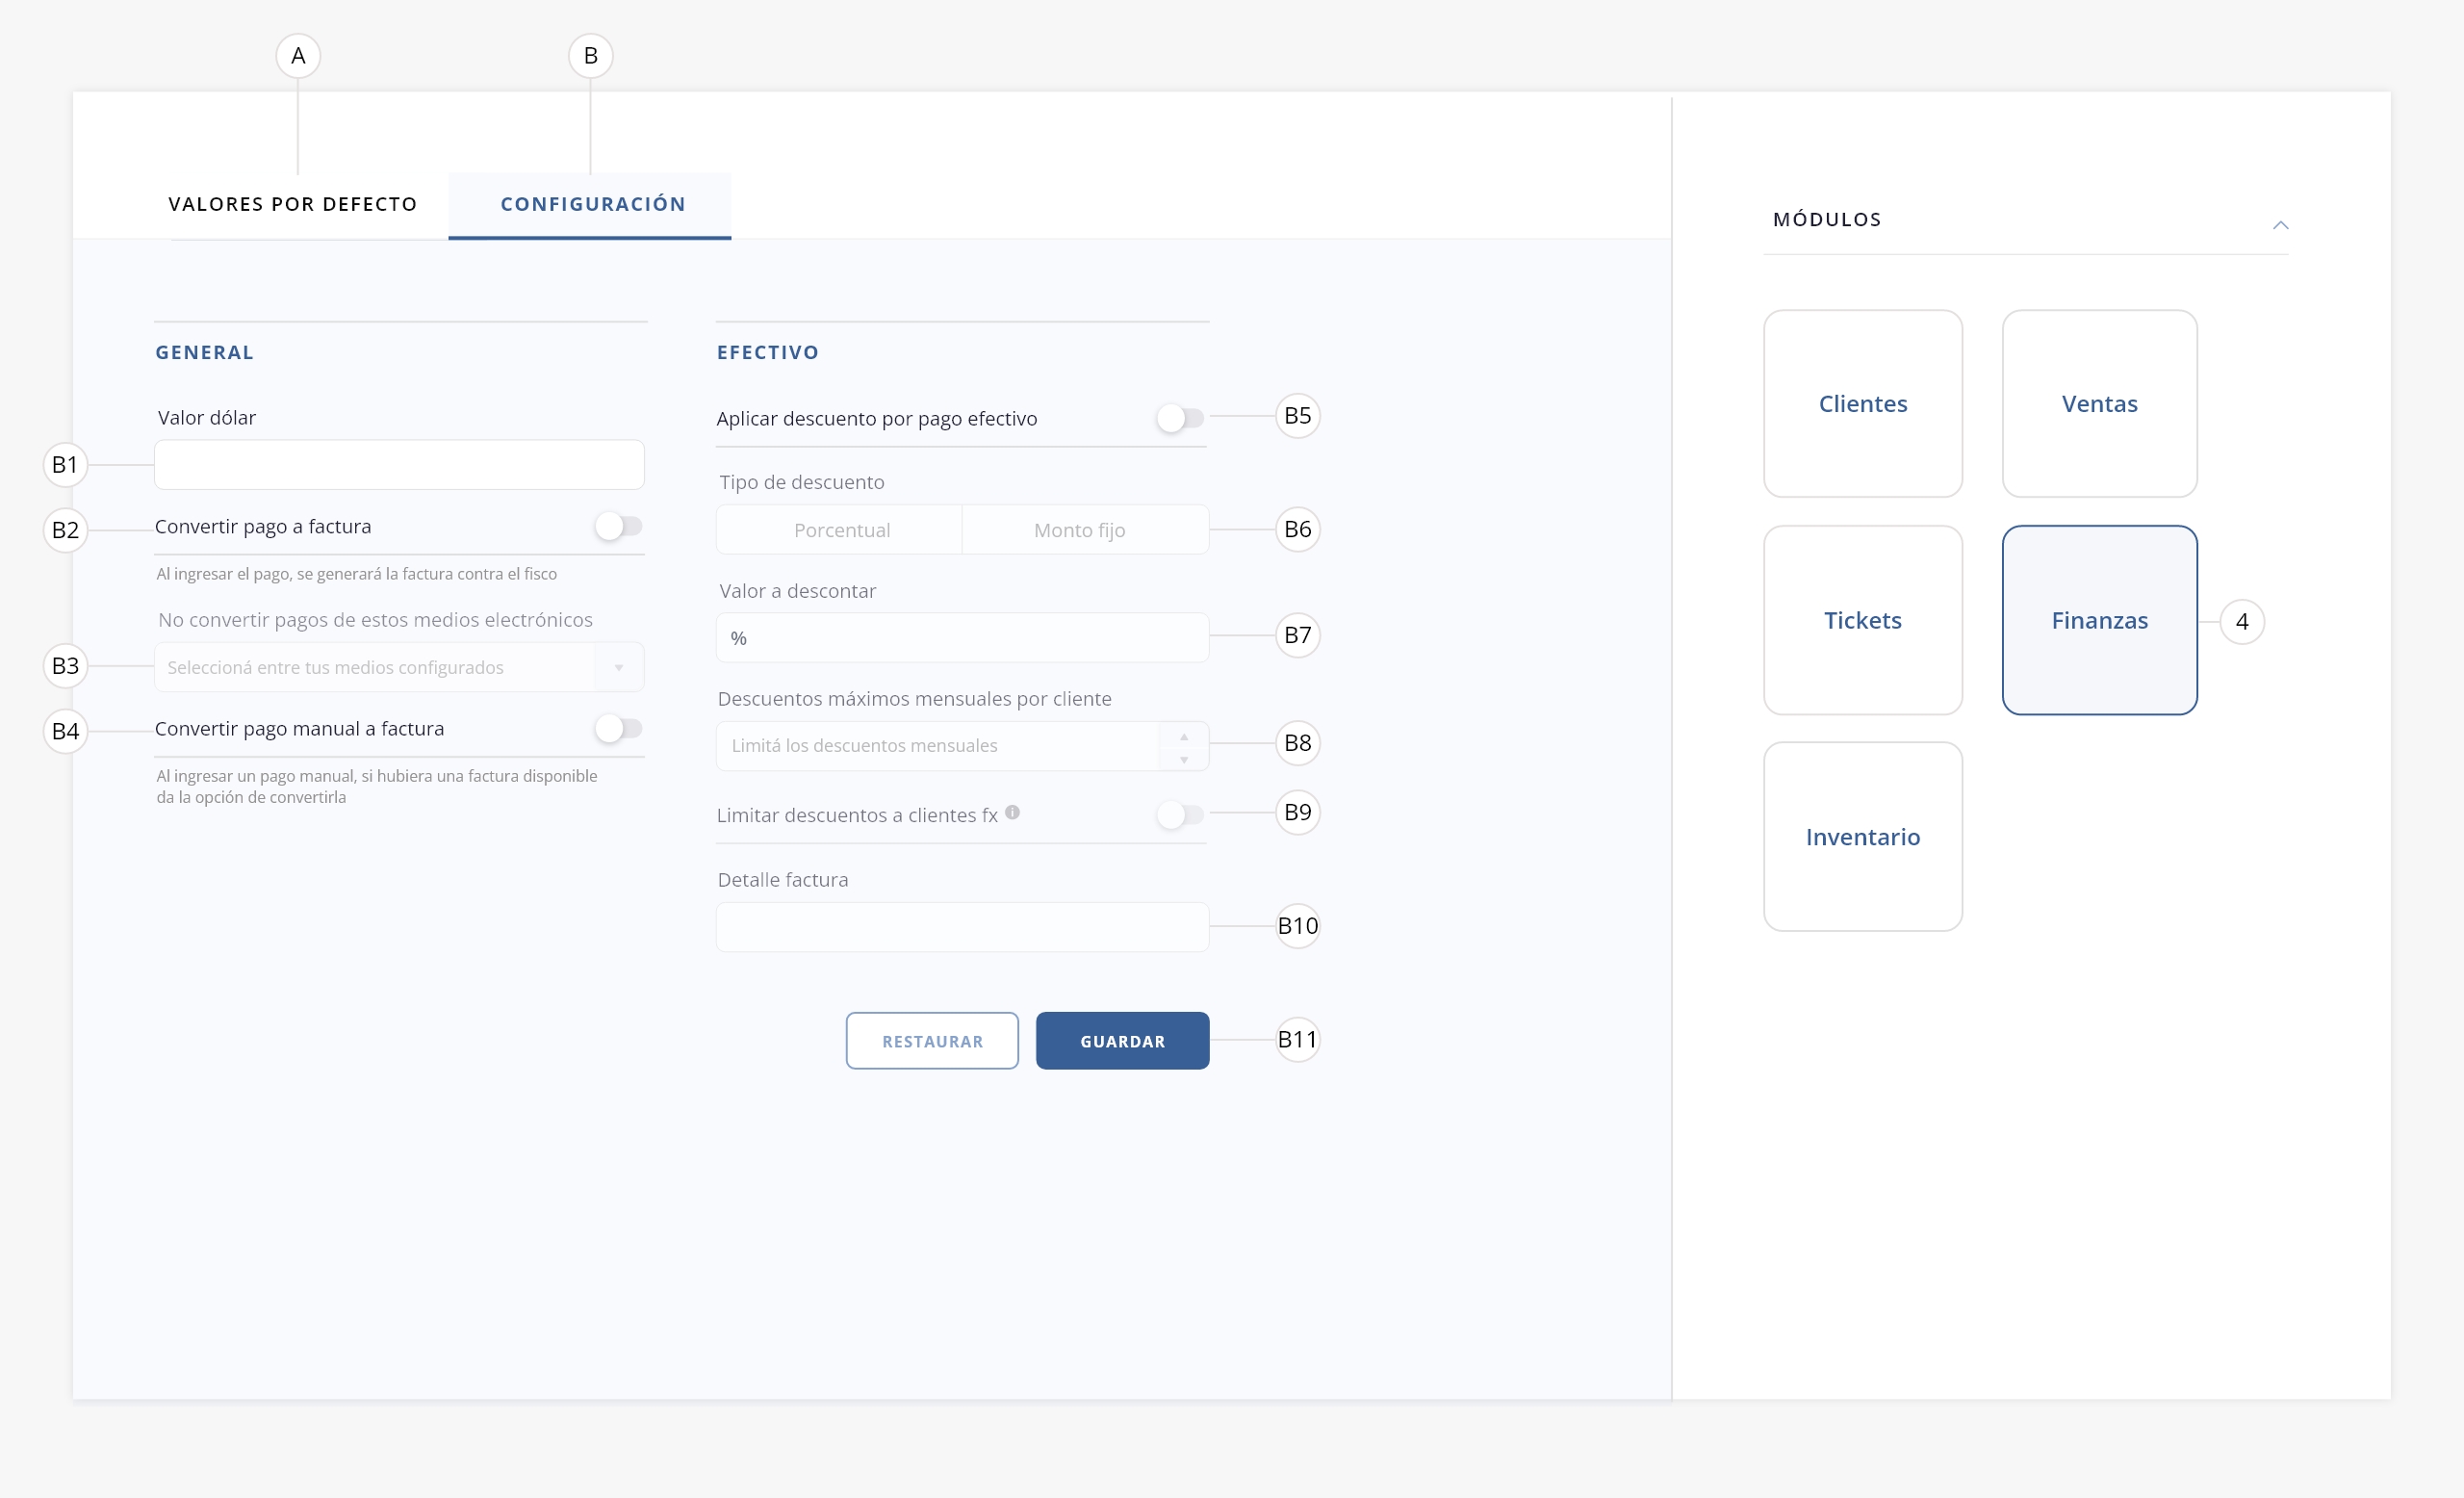Enable Convertir pago manual a factura
The image size is (2464, 1498).
pos(618,729)
